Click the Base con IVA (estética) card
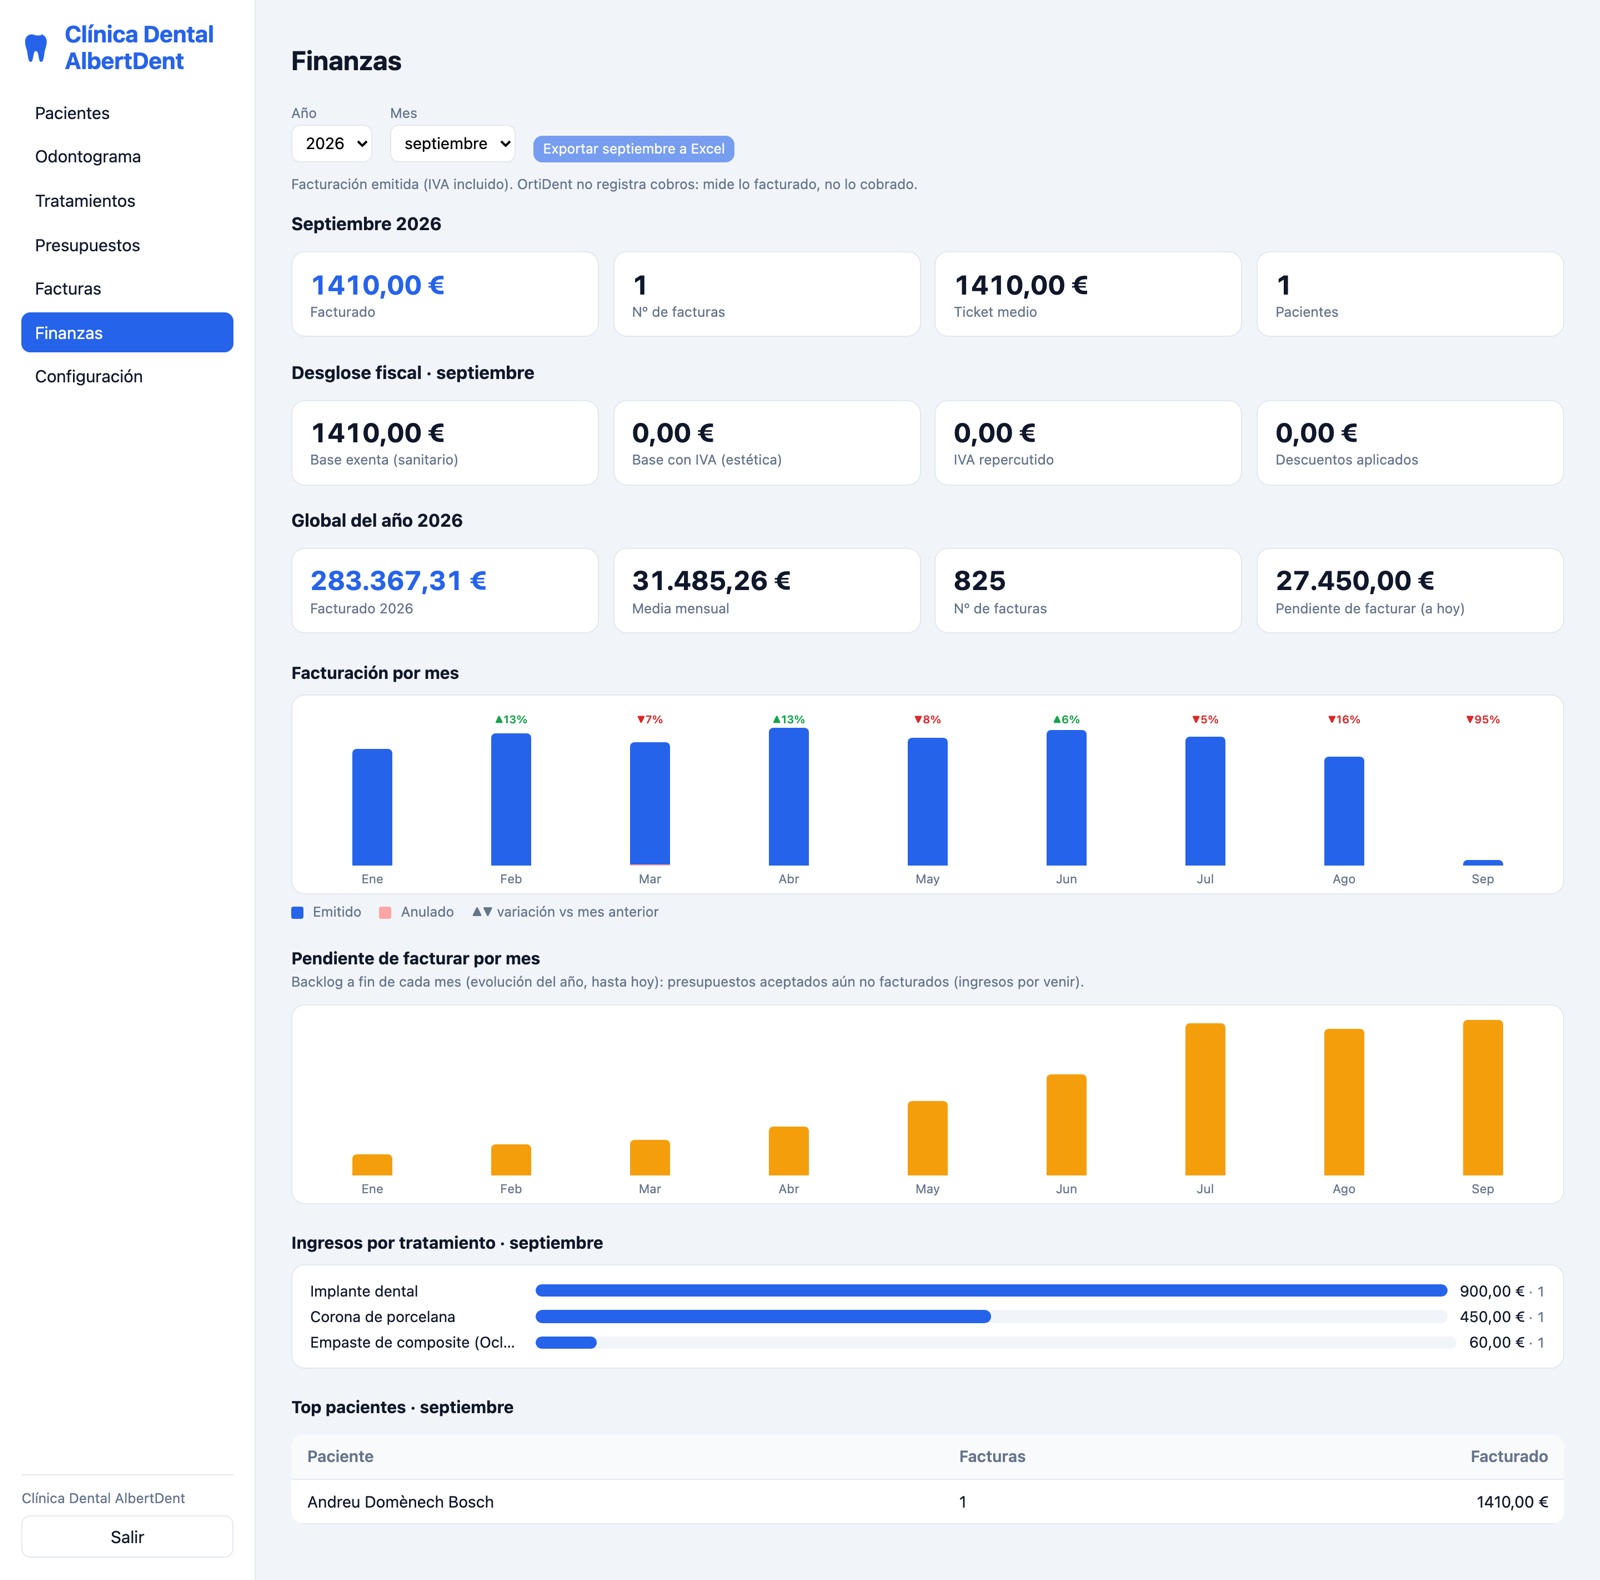The height and width of the screenshot is (1580, 1600). tap(767, 443)
